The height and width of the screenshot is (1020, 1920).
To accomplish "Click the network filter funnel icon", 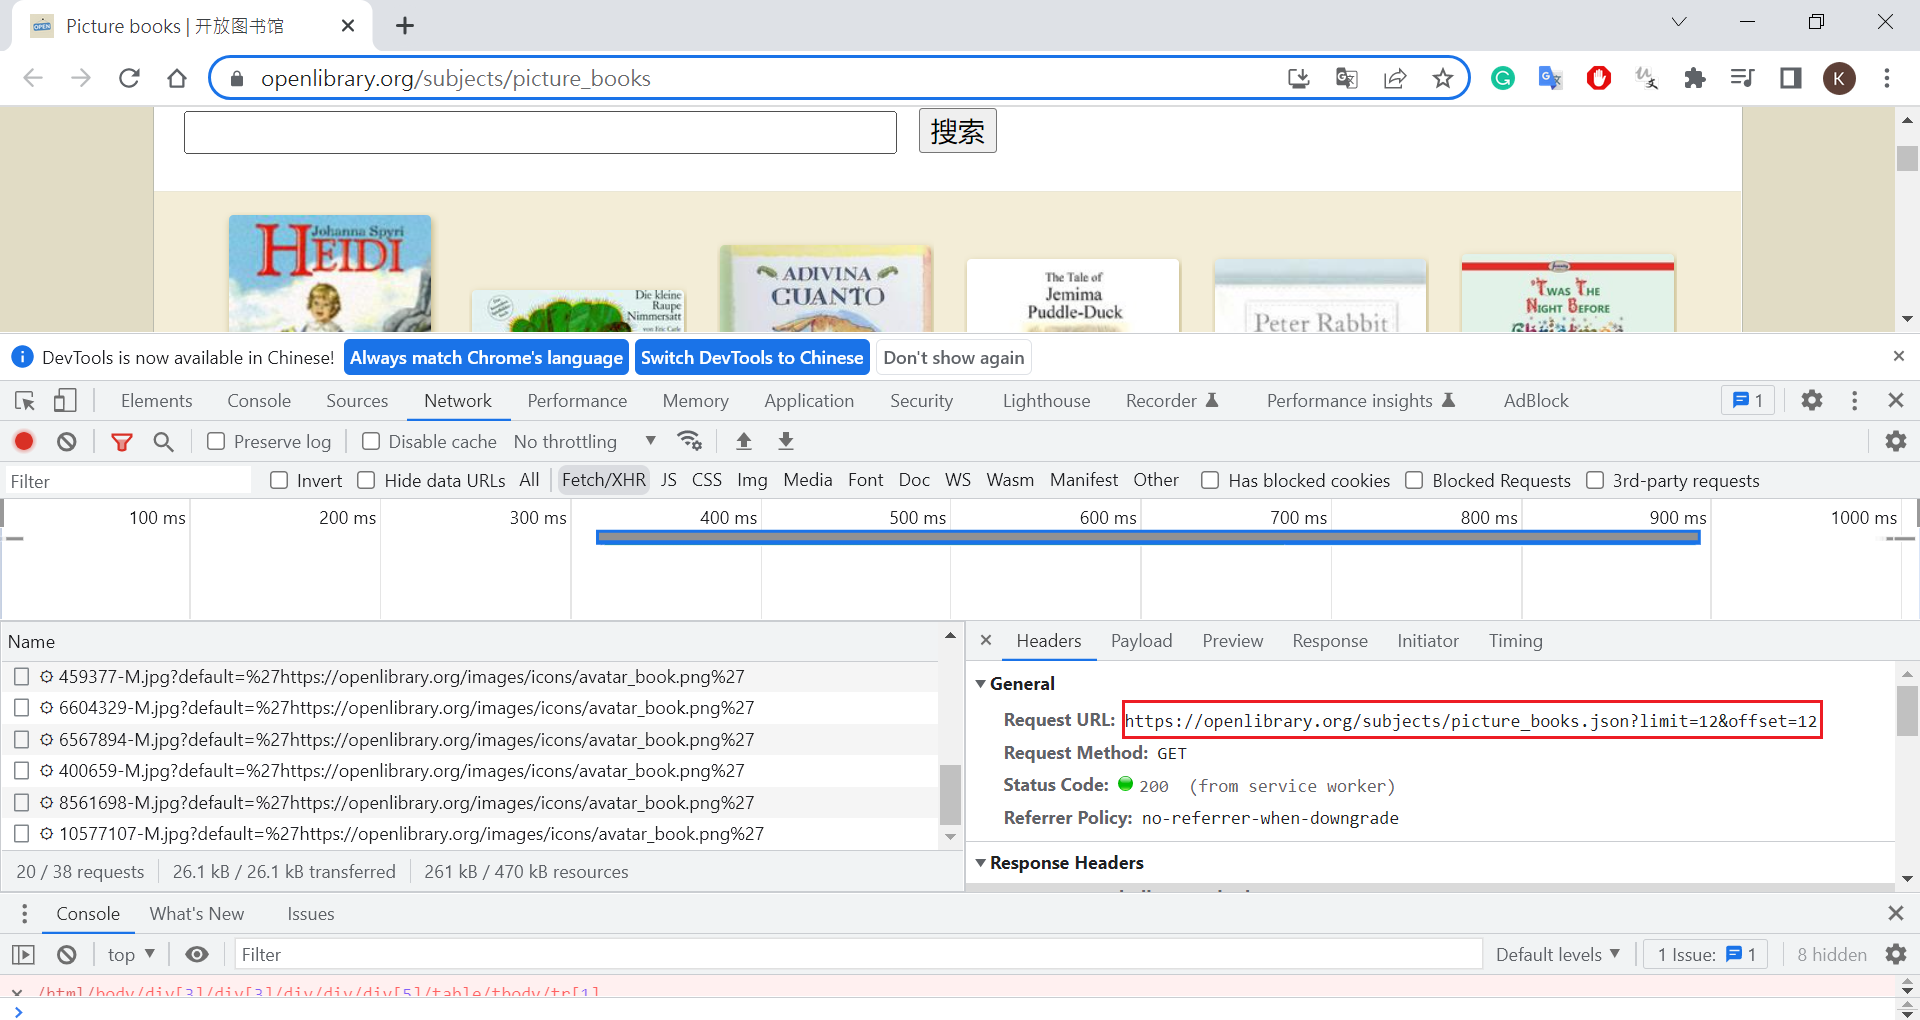I will click(x=121, y=441).
